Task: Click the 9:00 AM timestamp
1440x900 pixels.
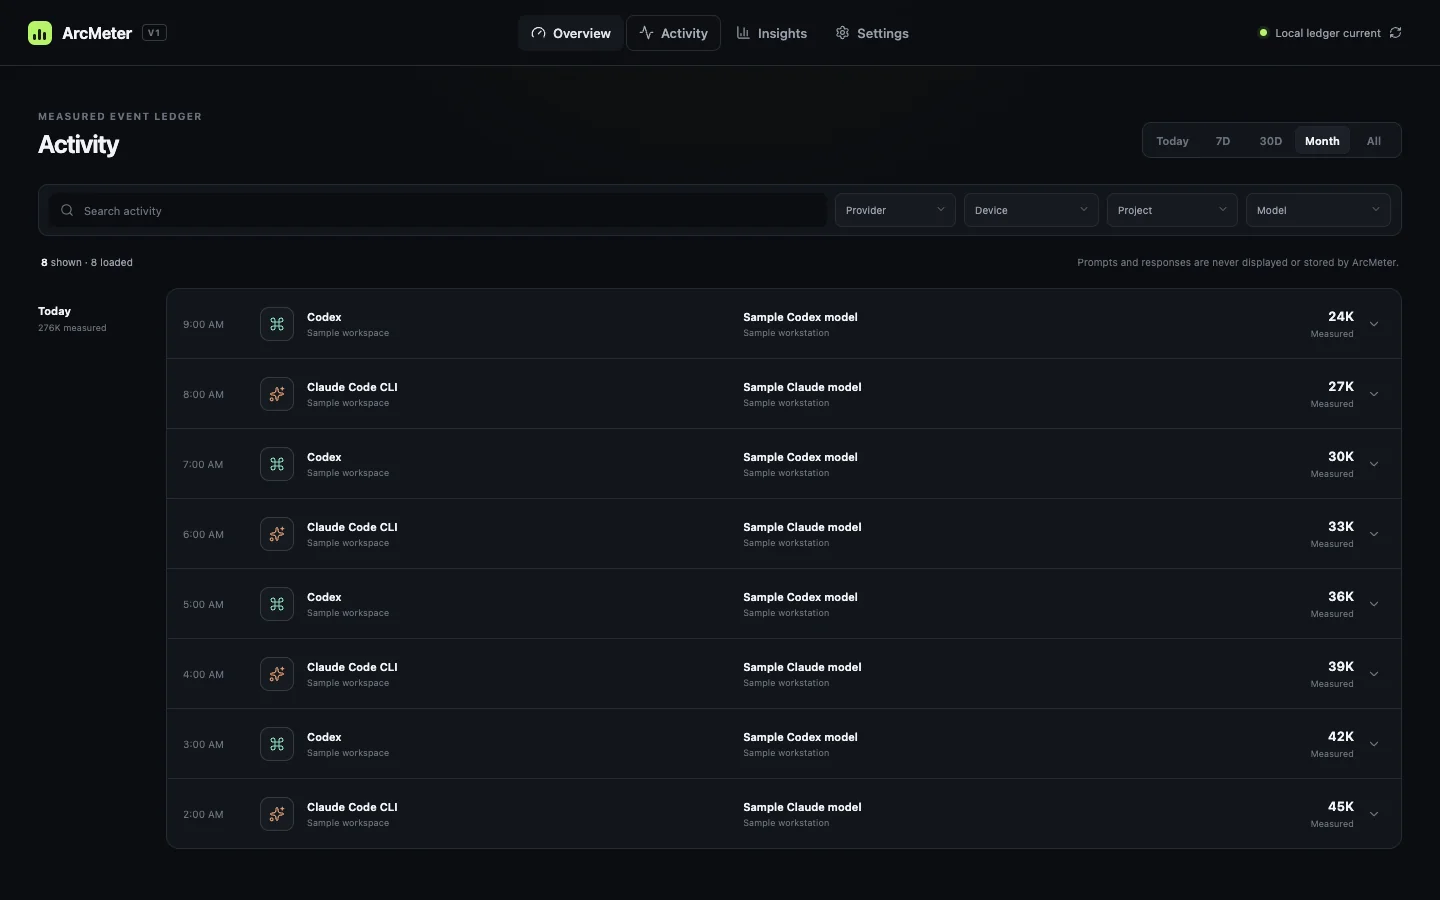Action: click(203, 324)
